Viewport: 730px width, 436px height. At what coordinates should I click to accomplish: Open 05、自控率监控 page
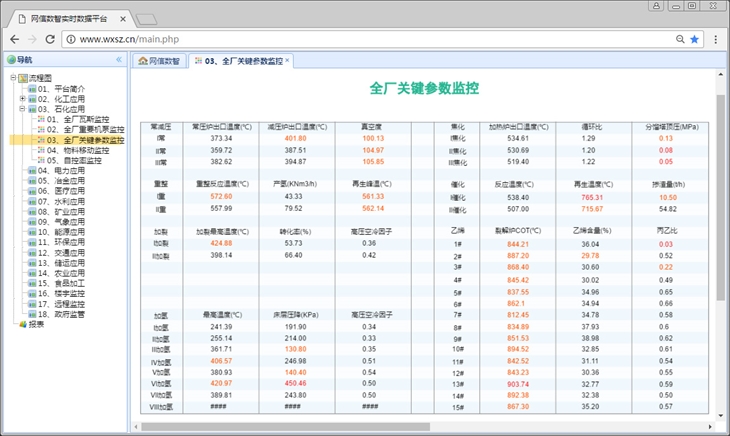tap(74, 160)
